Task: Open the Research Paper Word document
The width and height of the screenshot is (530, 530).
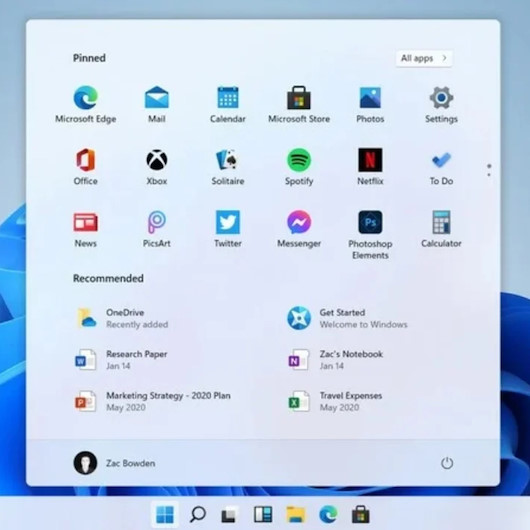Action: point(121,360)
